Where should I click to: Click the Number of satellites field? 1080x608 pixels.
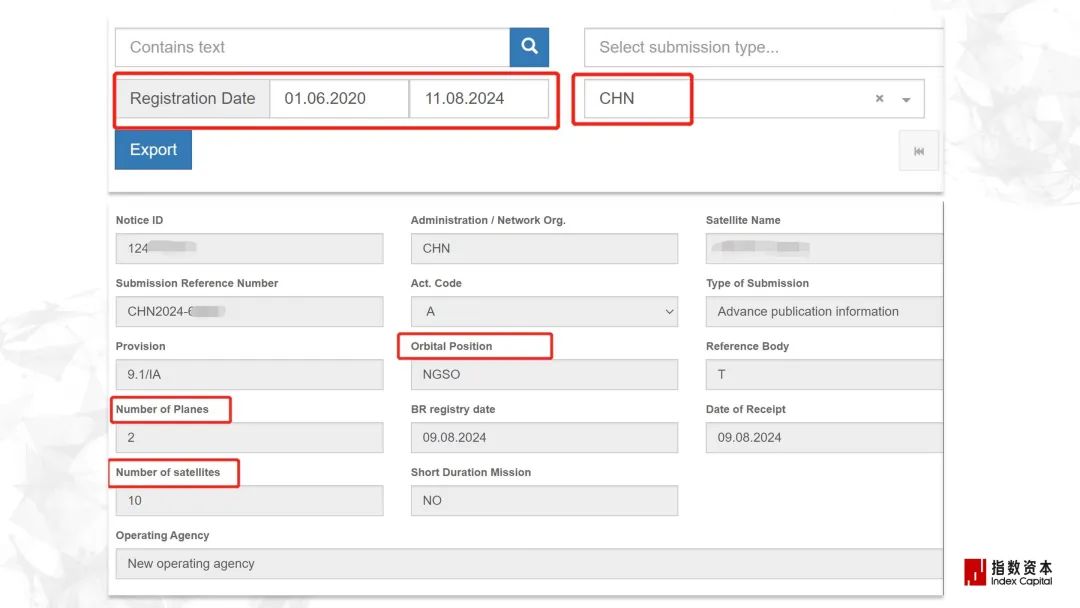point(249,501)
